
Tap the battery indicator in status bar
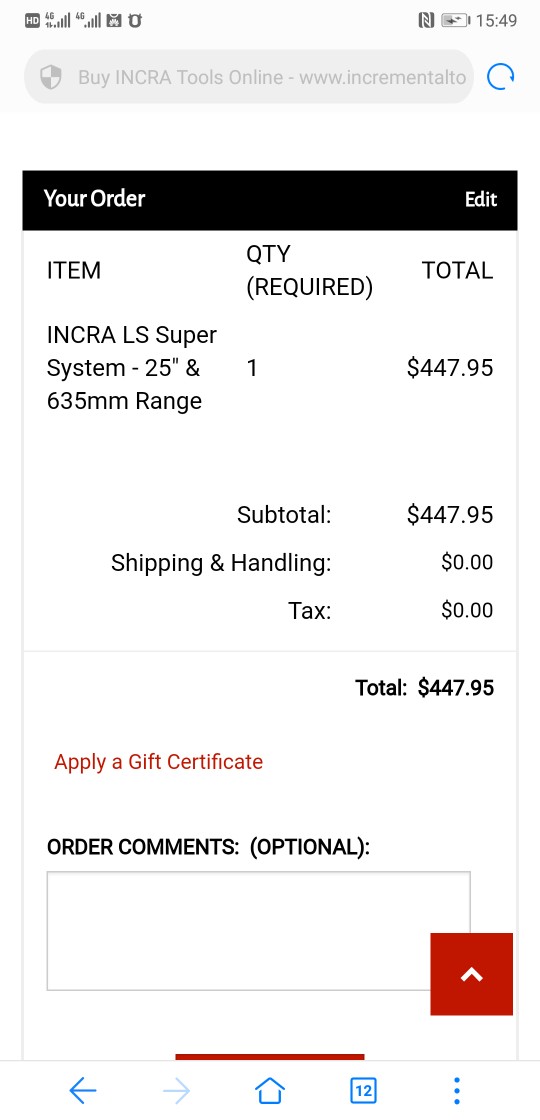click(x=456, y=21)
